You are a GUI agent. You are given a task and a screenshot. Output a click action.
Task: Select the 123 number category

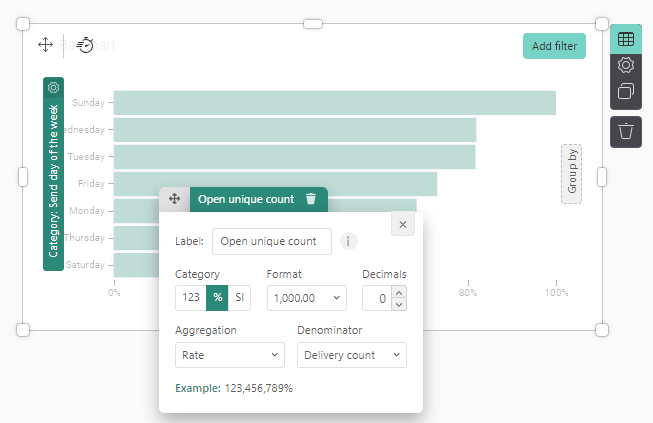[190, 298]
